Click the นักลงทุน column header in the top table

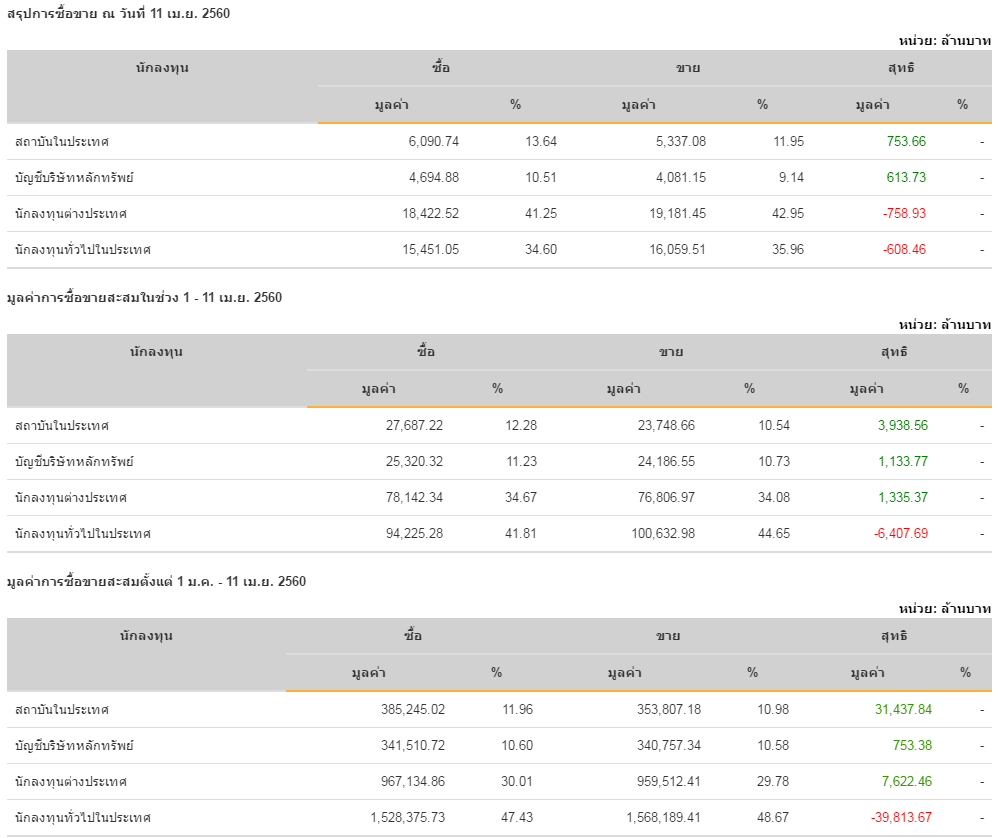162,68
